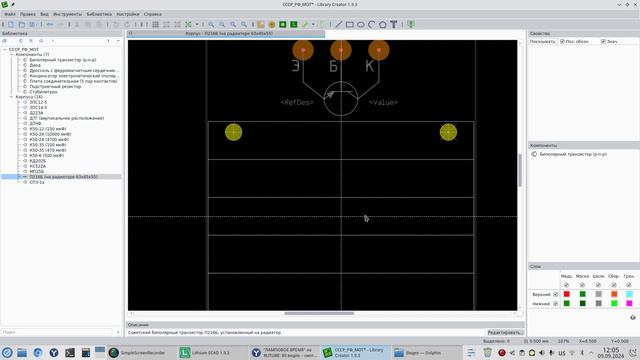
Task: Click the first magnifier zoom icon in the toolbar
Action: click(x=211, y=24)
